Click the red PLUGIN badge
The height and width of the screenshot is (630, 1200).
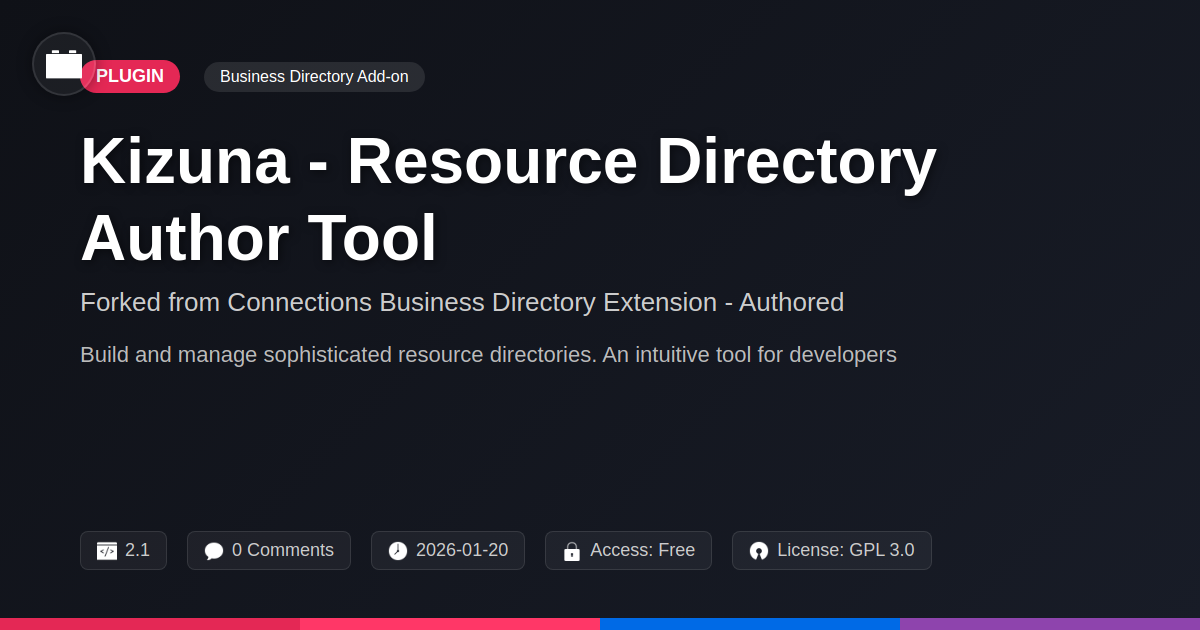130,77
